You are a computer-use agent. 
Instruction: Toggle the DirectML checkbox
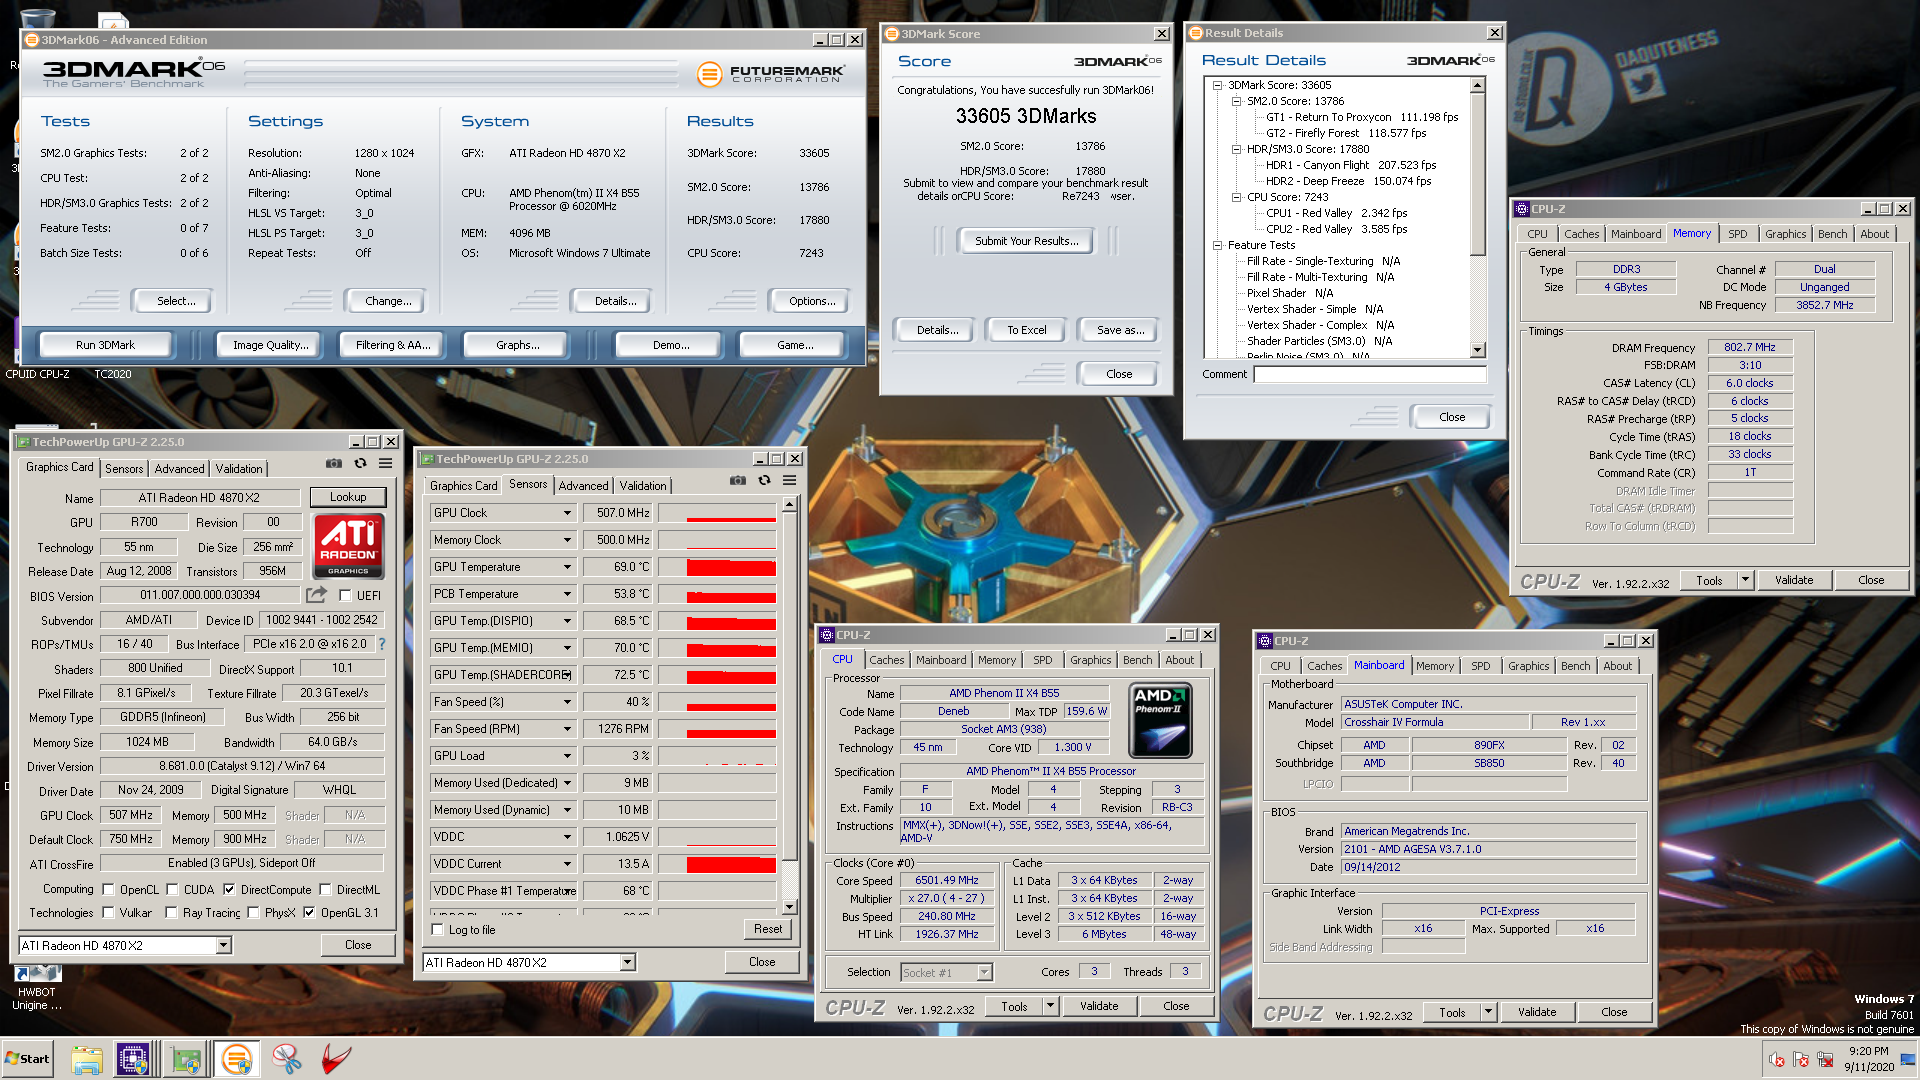click(x=325, y=889)
